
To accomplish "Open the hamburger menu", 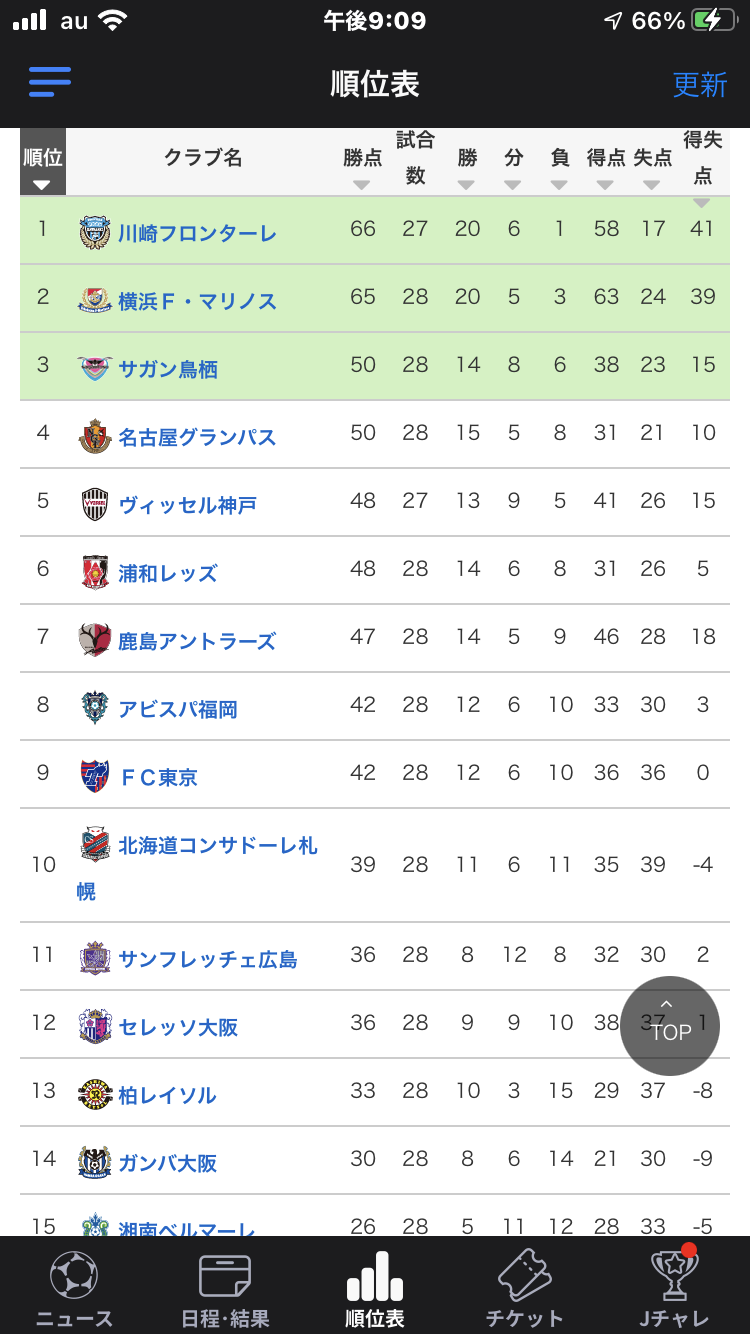I will 50,82.
